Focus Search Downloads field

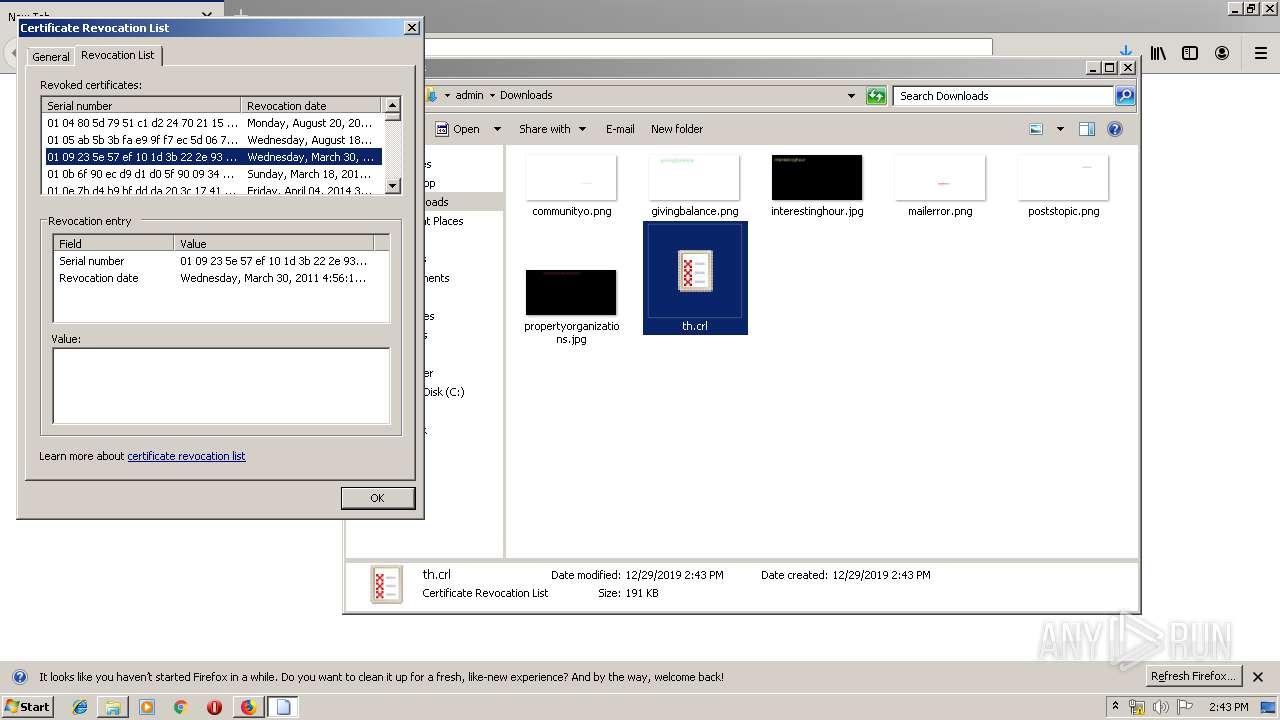(x=1003, y=96)
